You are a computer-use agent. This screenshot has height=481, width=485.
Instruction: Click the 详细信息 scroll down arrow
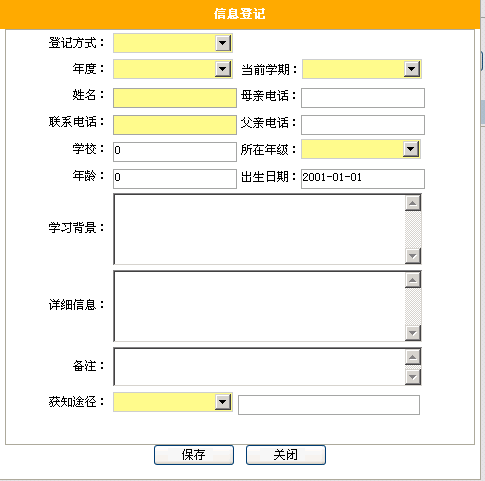point(413,333)
